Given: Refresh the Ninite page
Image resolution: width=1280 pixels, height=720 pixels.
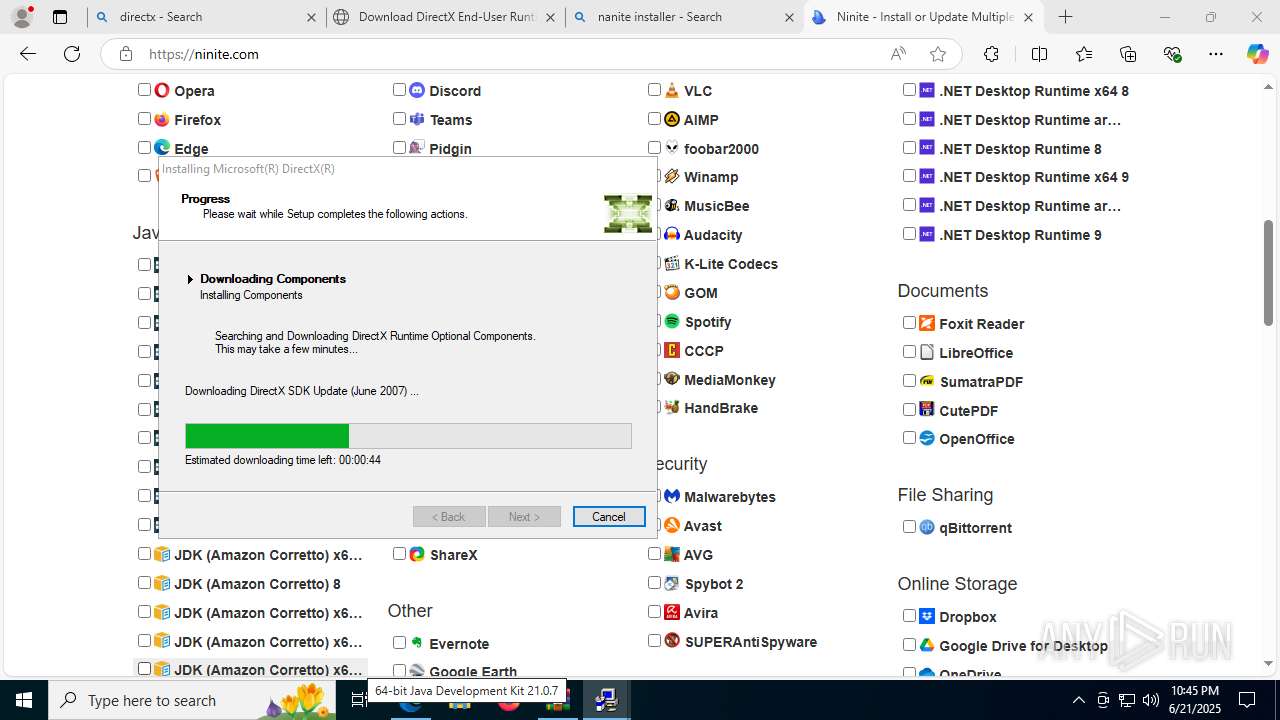Looking at the screenshot, I should [x=72, y=54].
